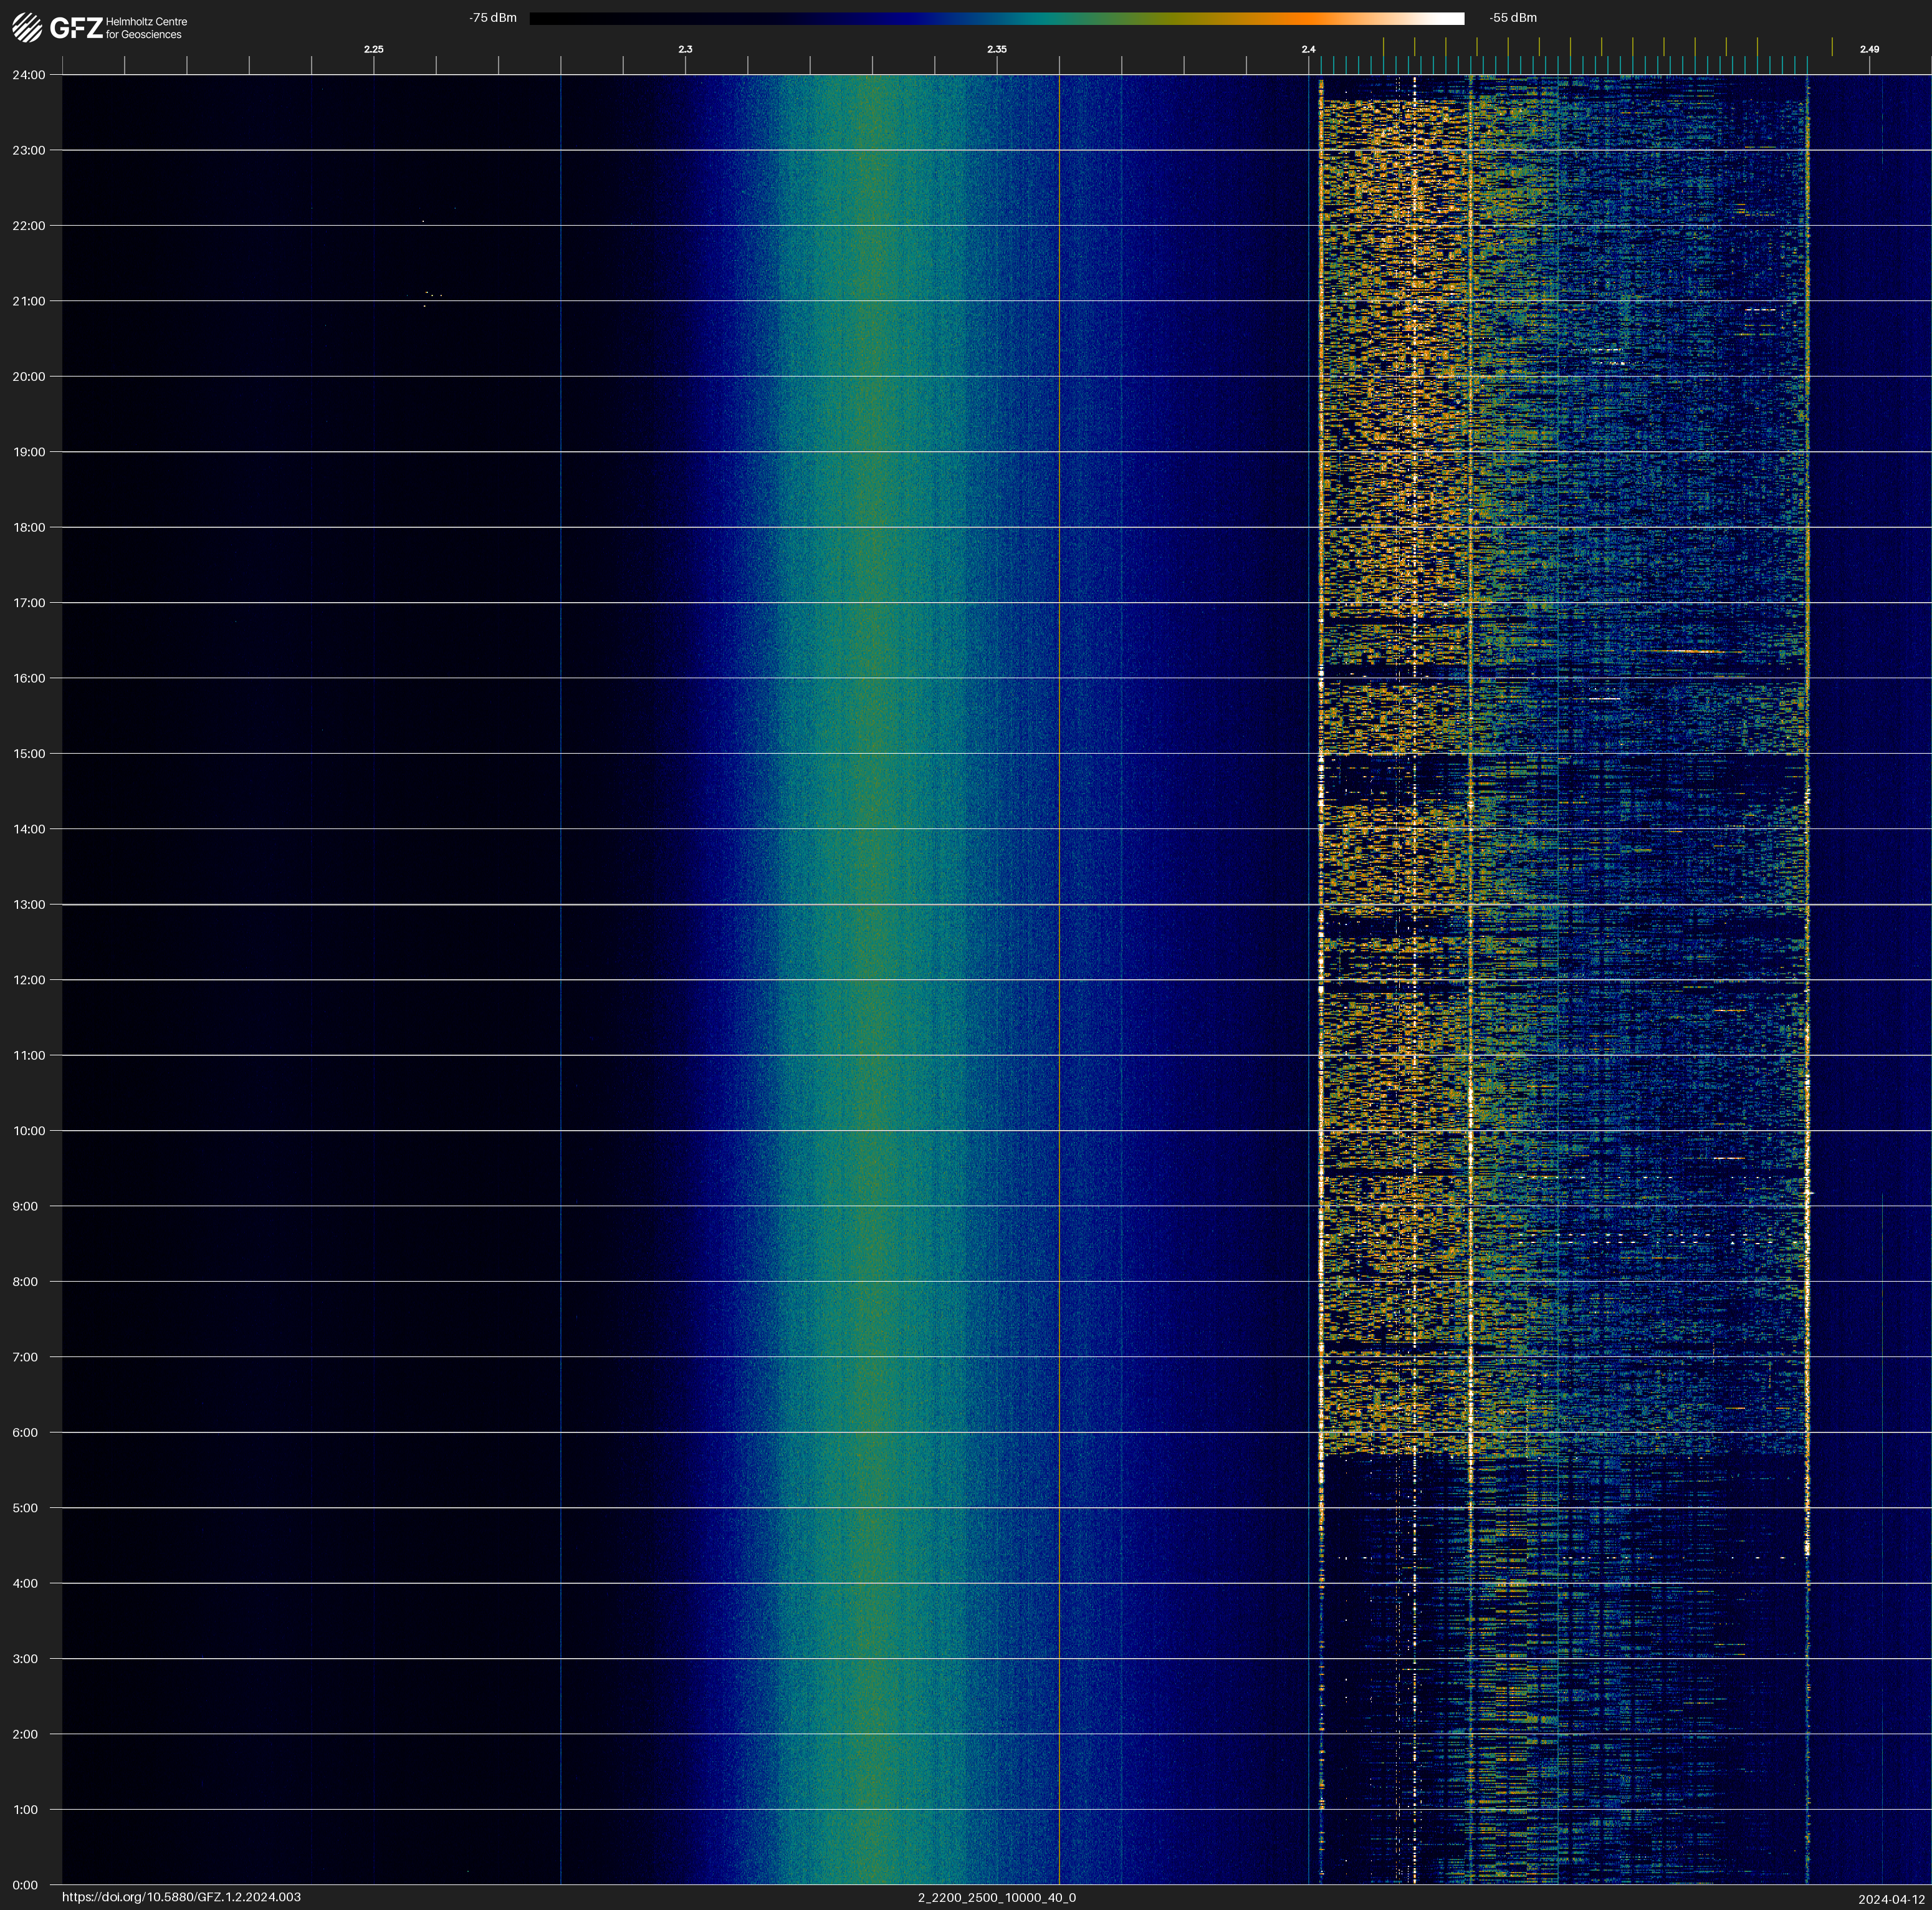Click the 6:00 time axis label
The image size is (1932, 1910).
tap(25, 1432)
